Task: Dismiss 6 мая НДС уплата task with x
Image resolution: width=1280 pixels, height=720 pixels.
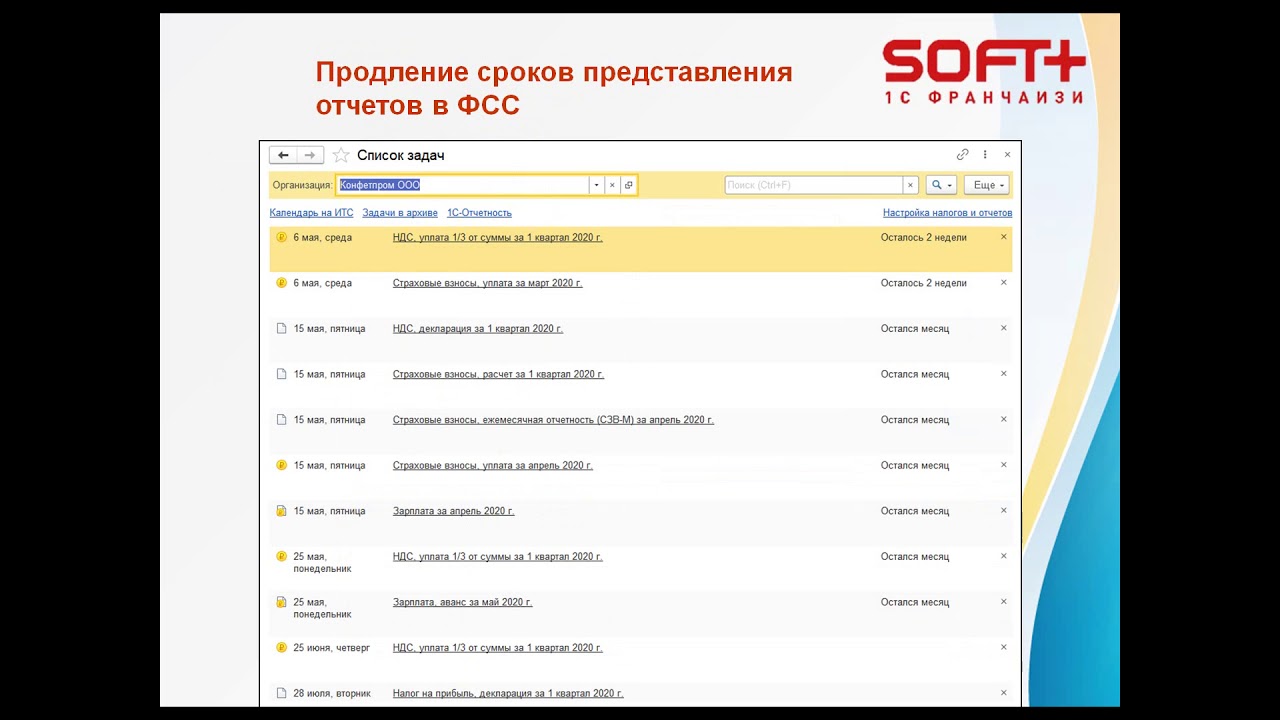Action: [1004, 237]
